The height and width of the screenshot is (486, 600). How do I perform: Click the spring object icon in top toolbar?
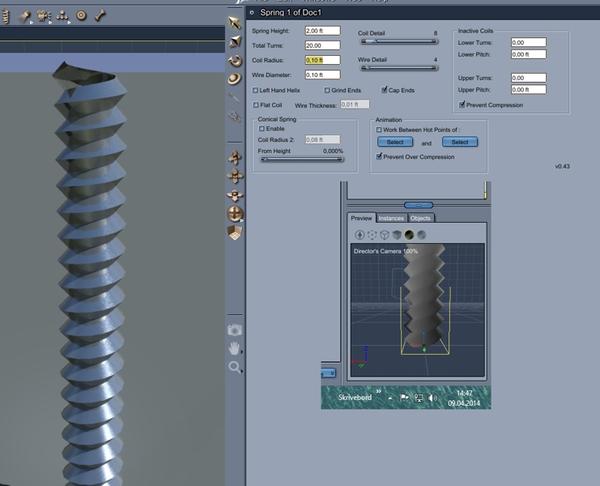[x=5, y=16]
